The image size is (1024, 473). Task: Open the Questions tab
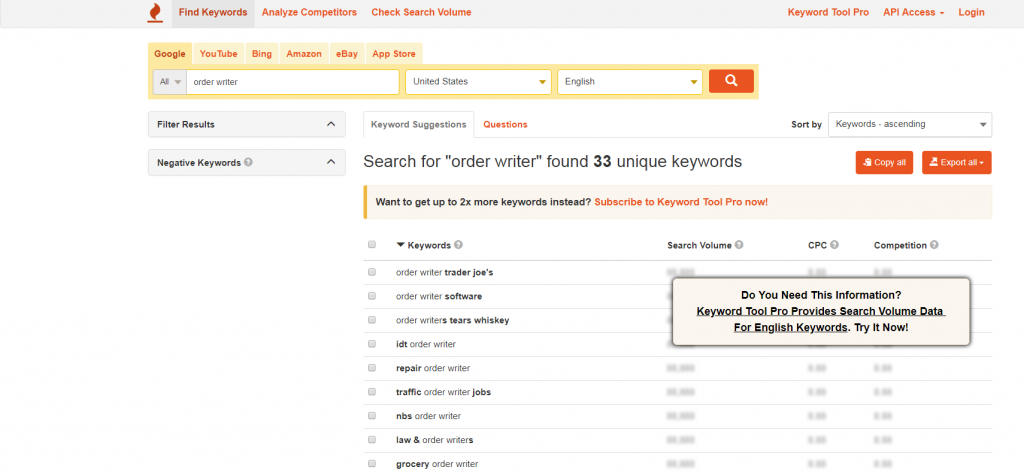(505, 124)
